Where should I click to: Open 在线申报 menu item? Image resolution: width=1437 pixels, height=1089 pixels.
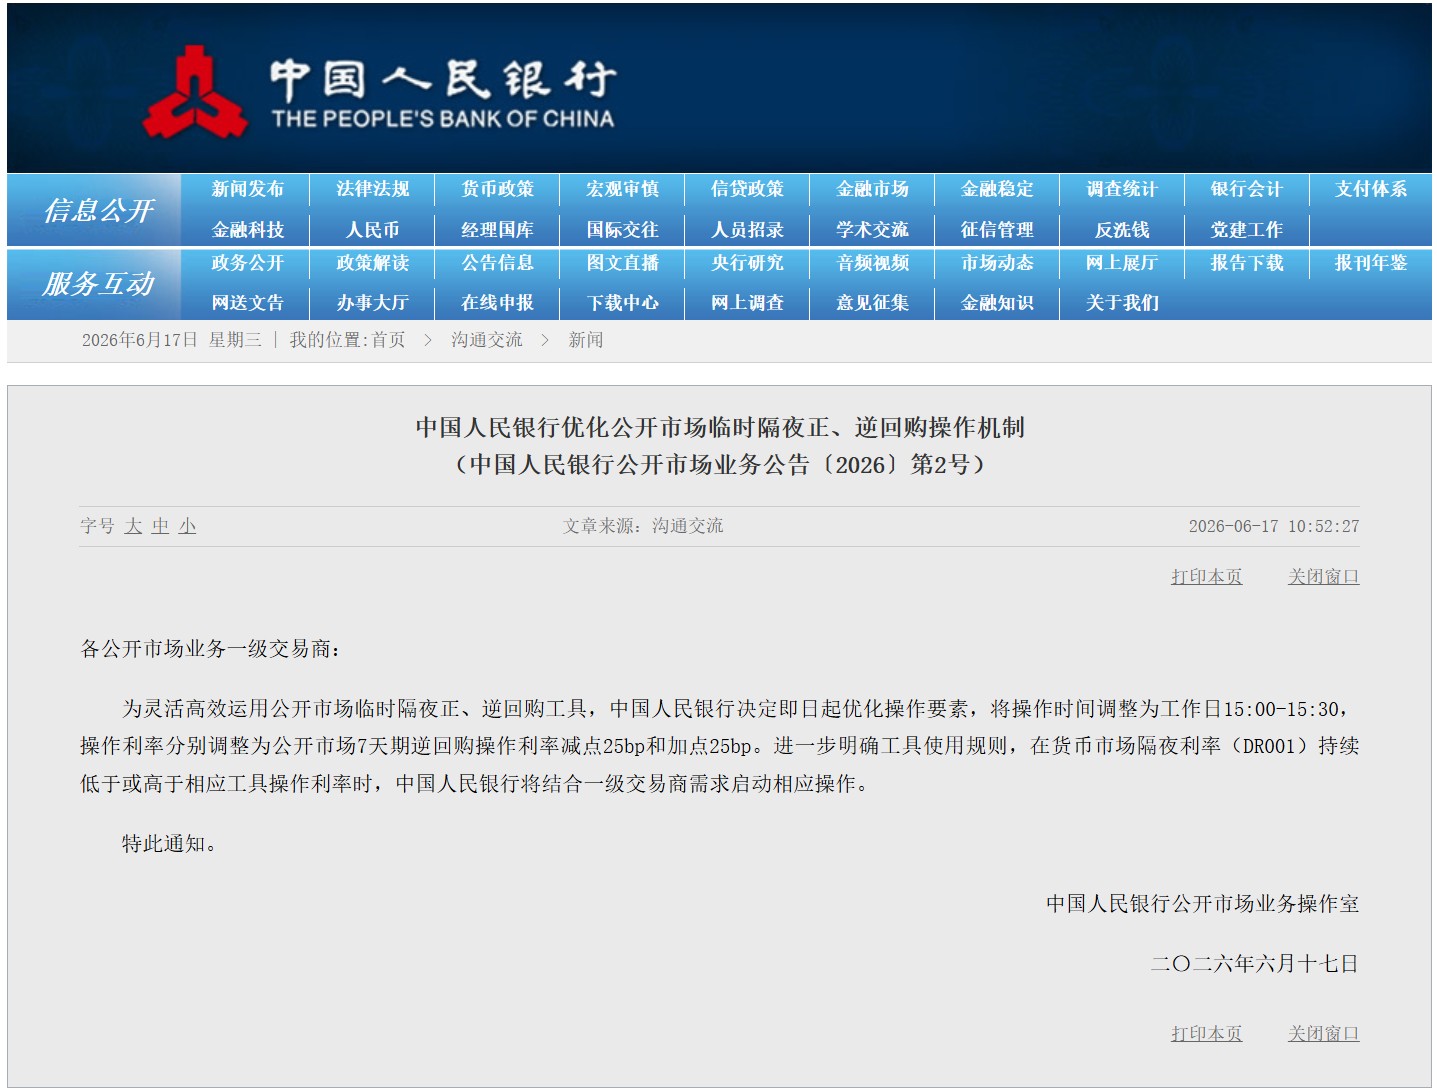click(498, 303)
